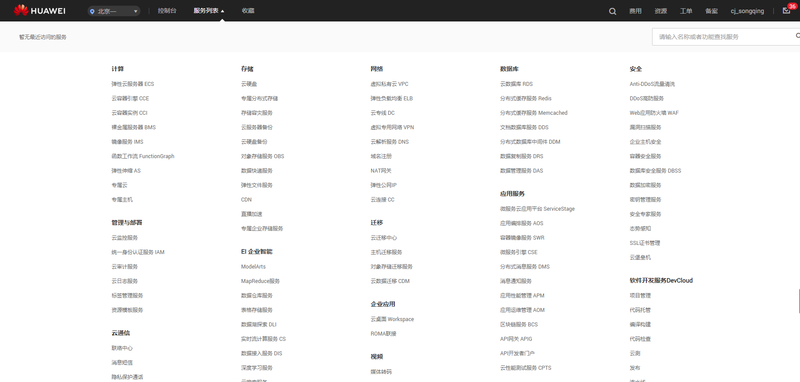Open 实时流计算服务 CS
Screen dimensions: 800x382
(263, 339)
